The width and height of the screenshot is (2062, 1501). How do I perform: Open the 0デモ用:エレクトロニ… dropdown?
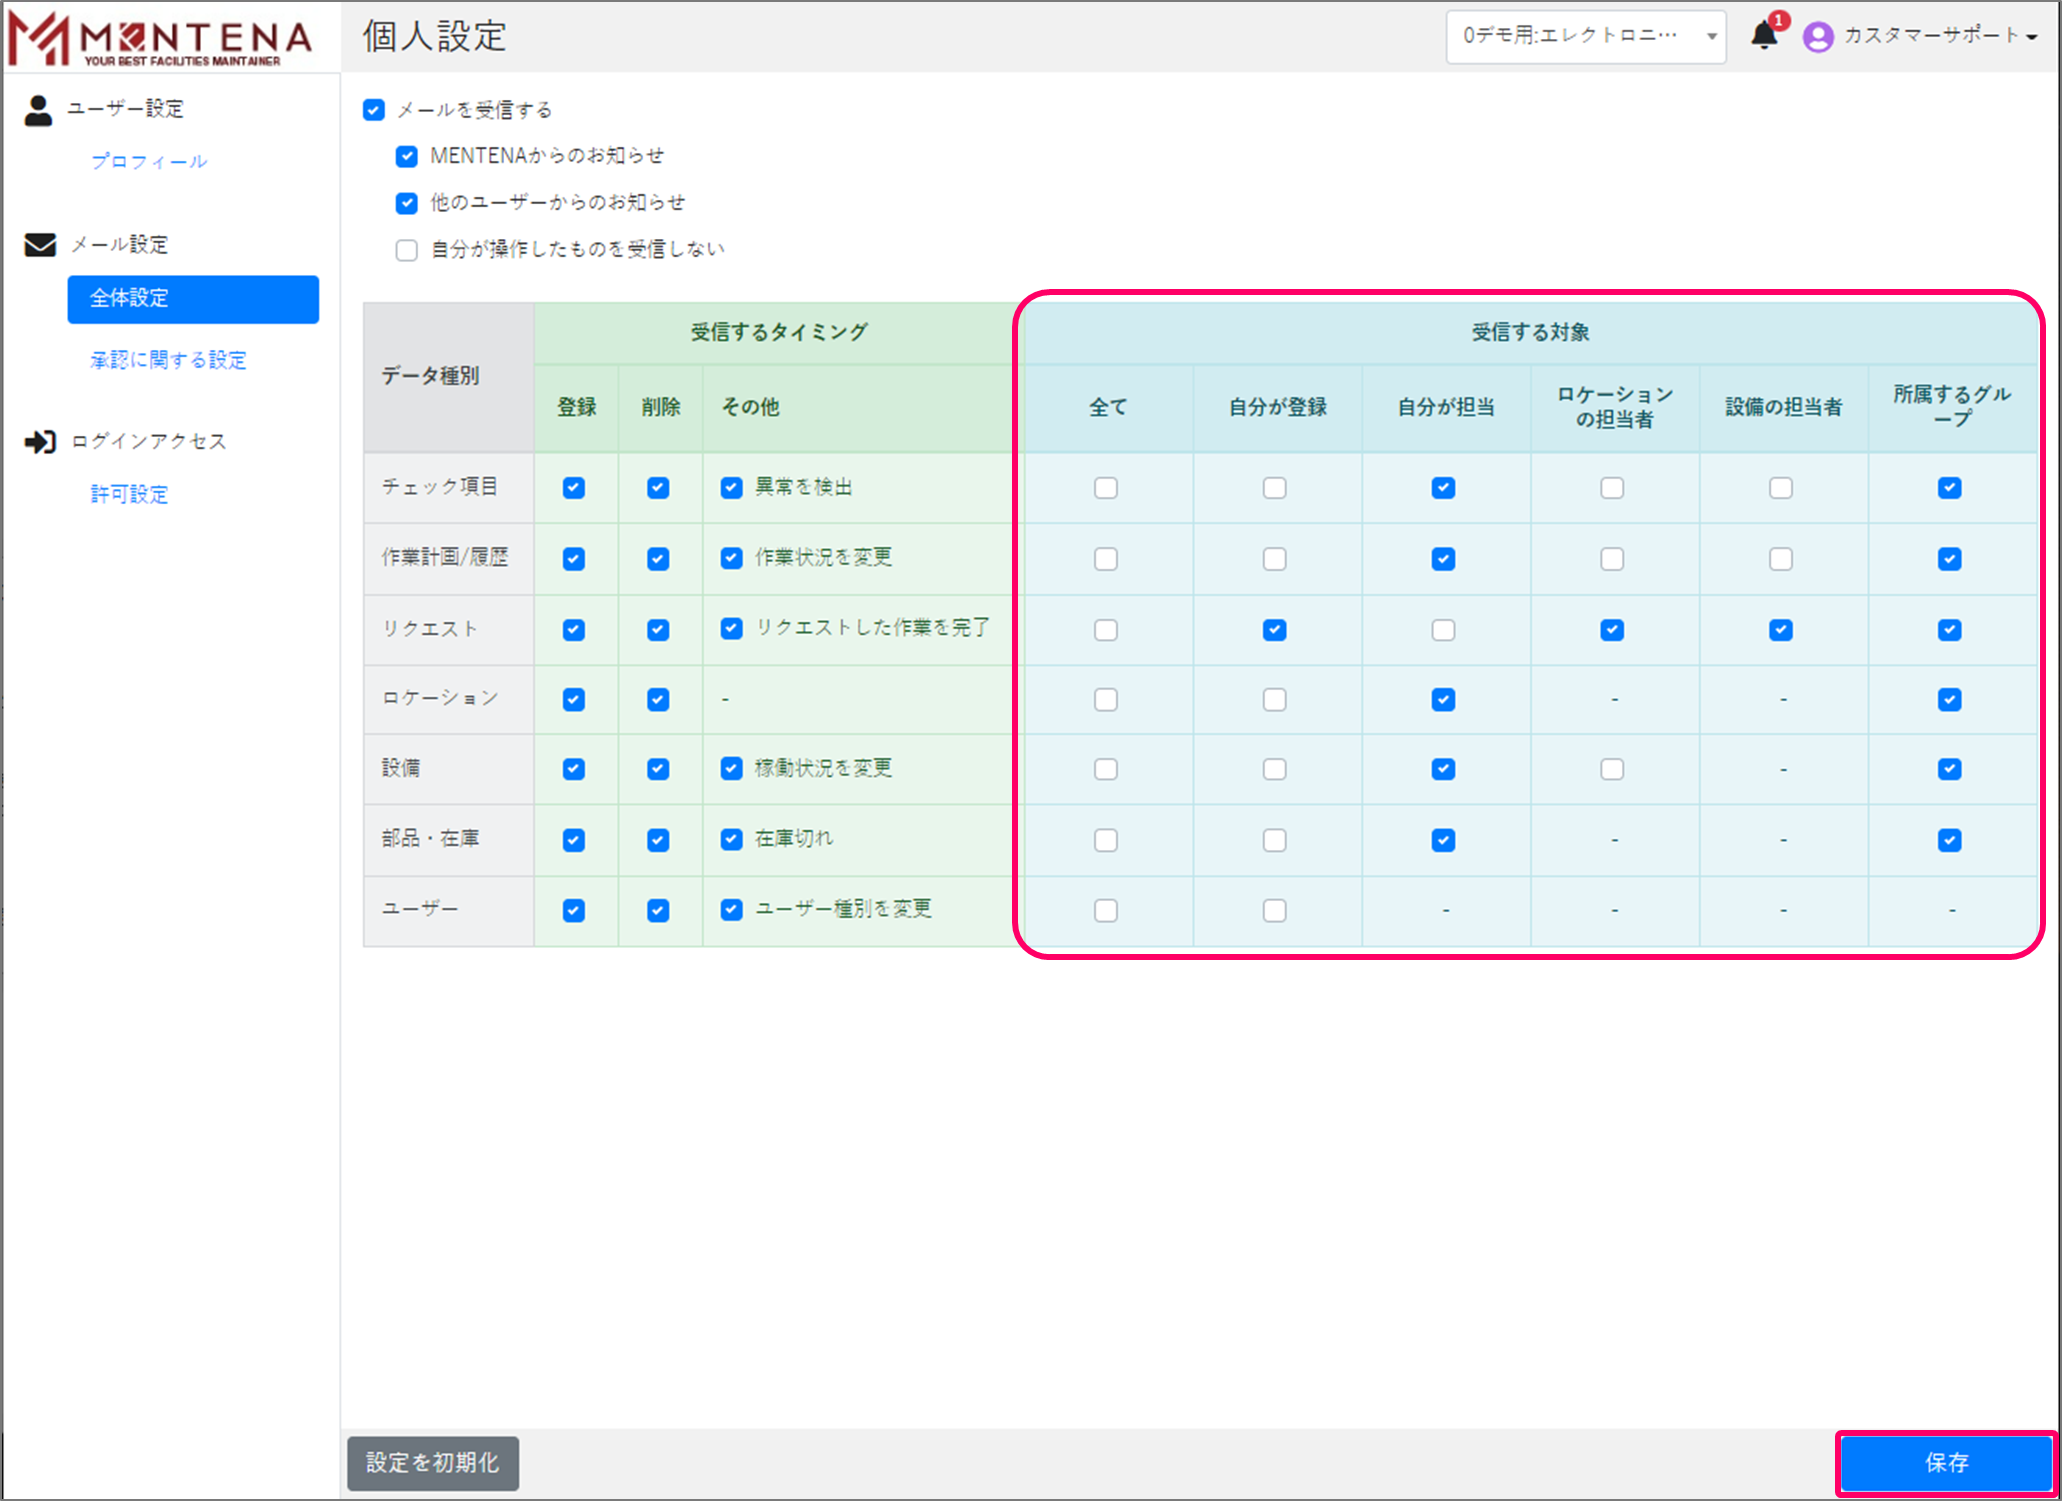coord(1584,37)
